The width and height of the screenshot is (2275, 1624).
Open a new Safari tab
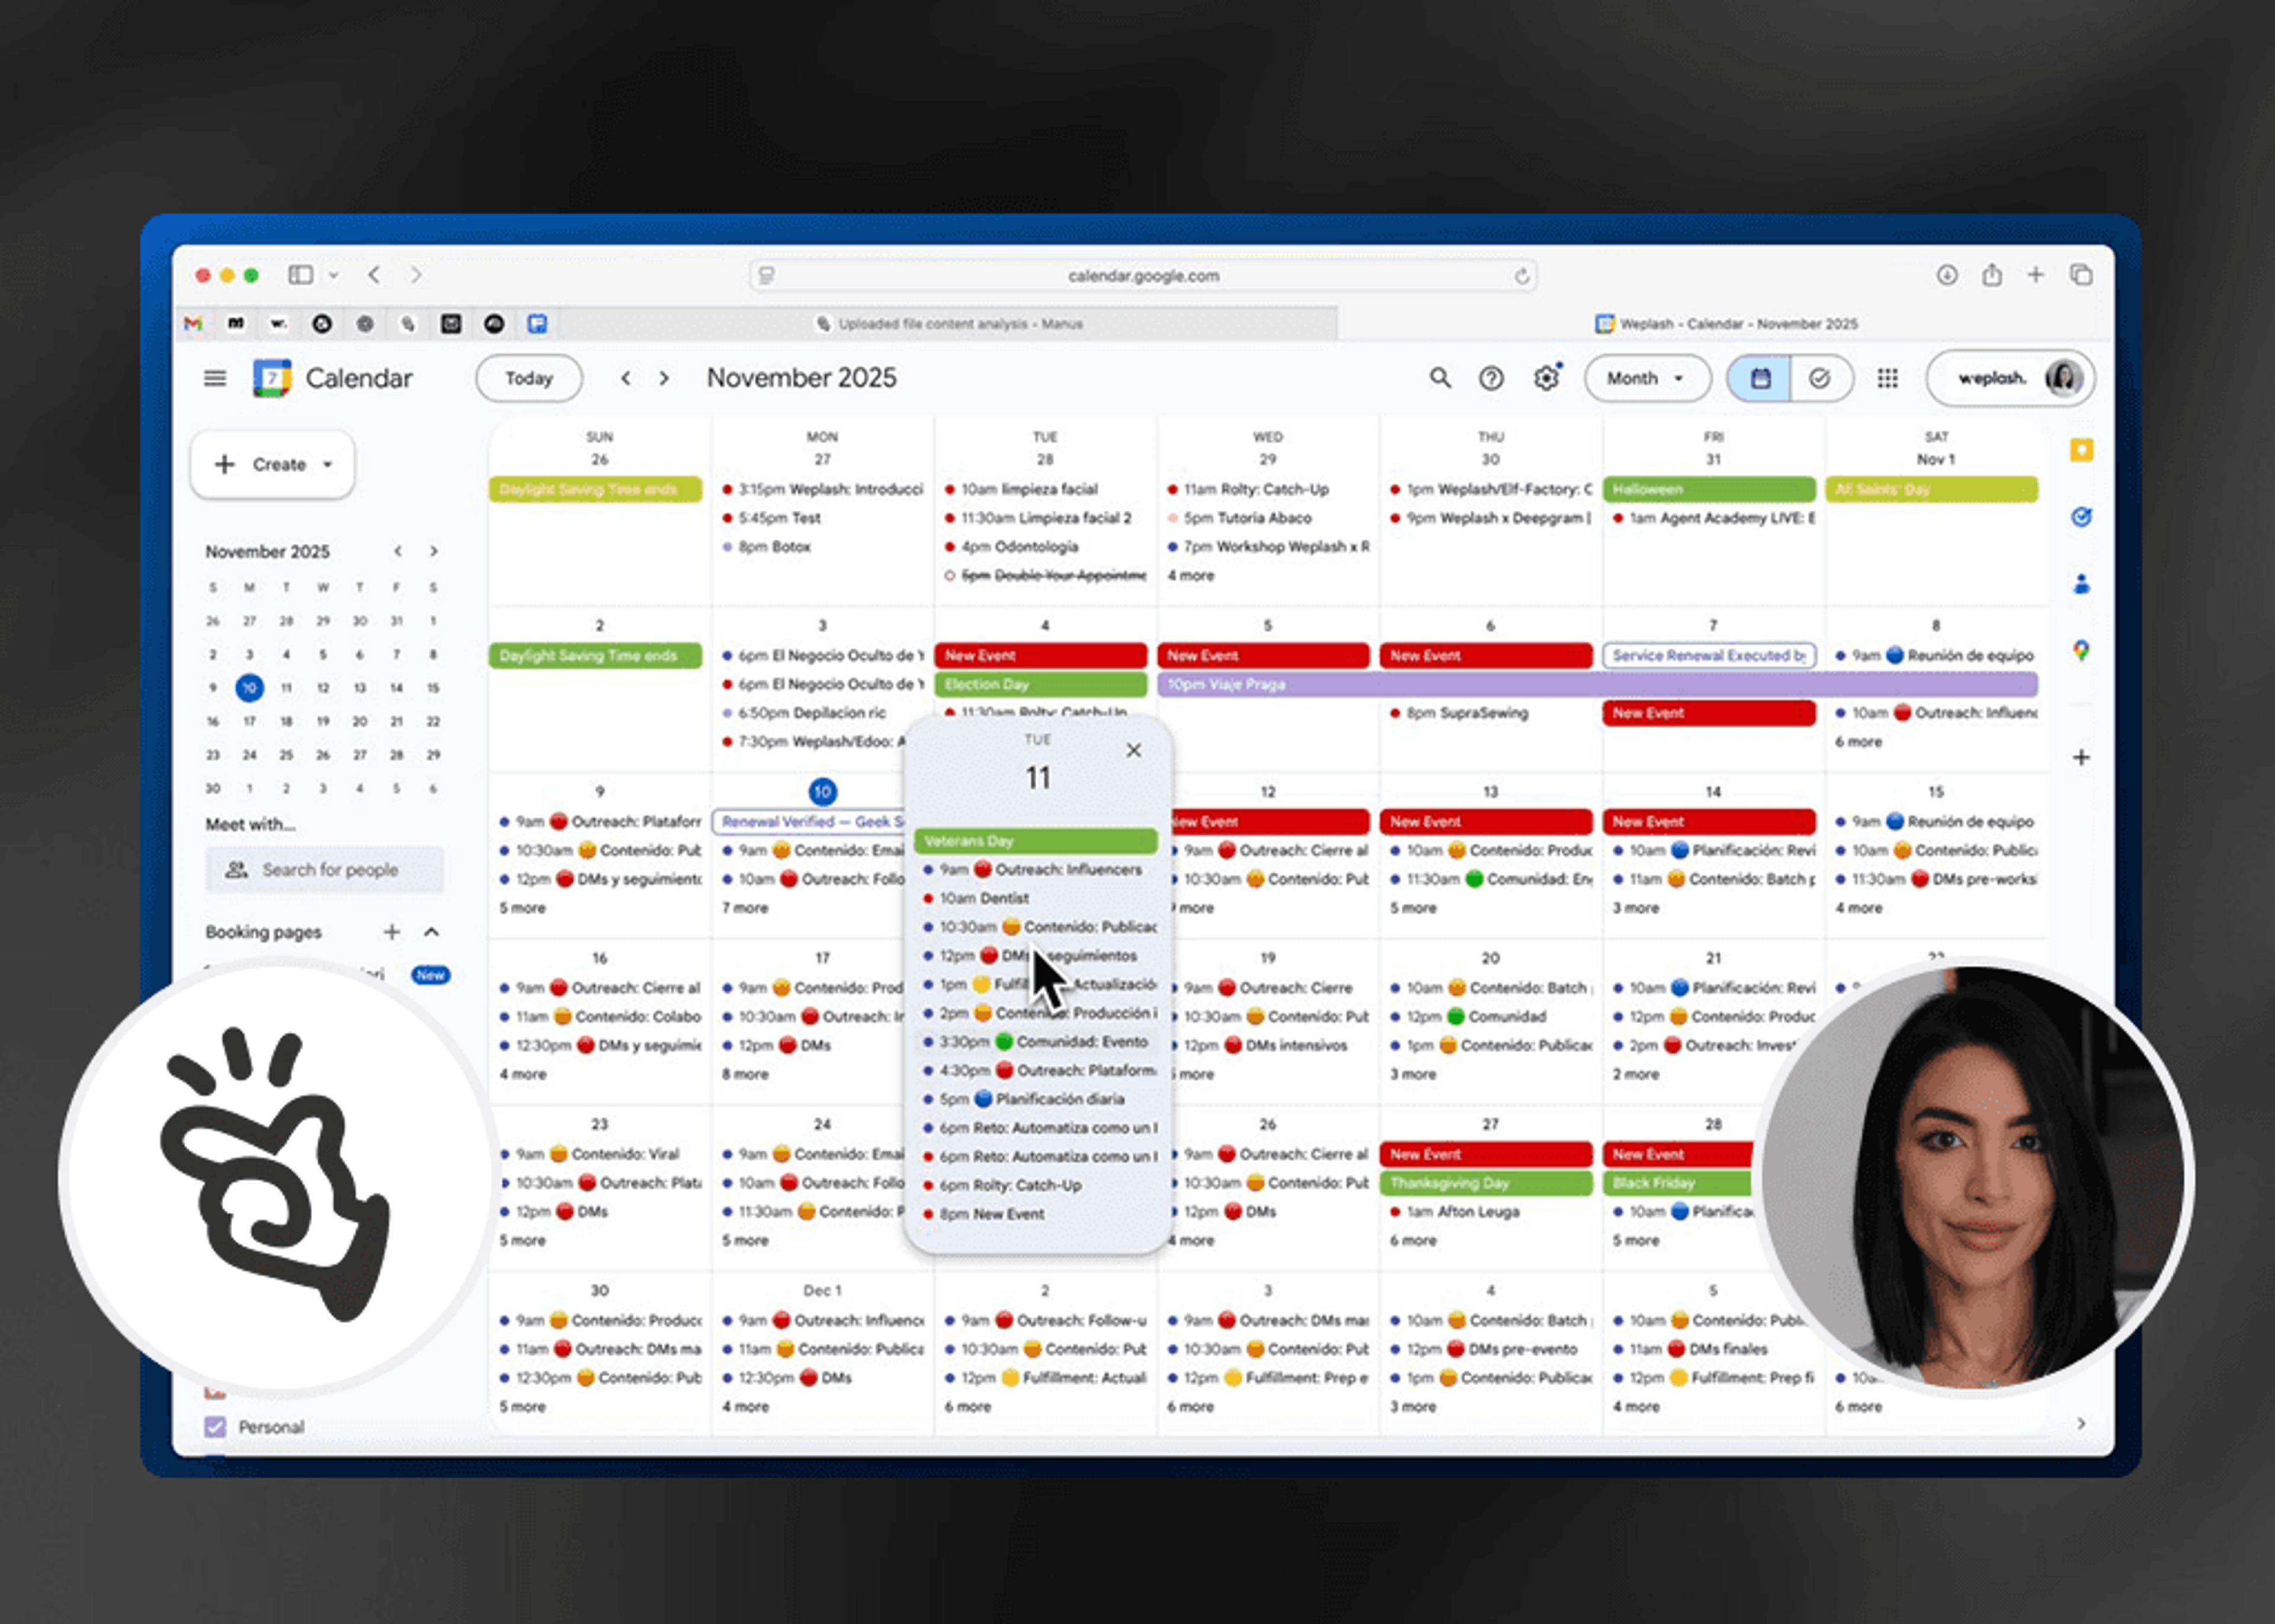click(x=2035, y=275)
